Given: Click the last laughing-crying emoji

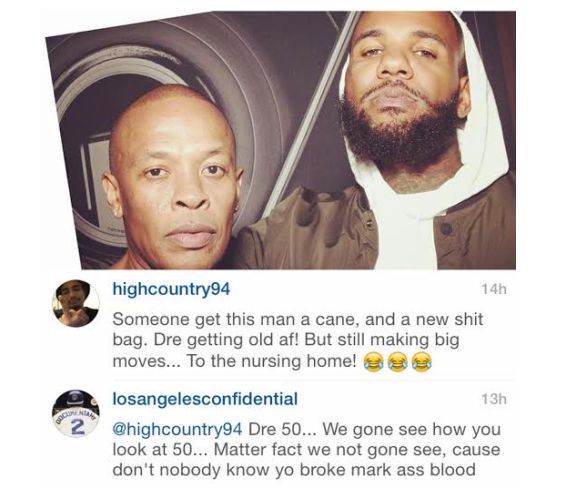Looking at the screenshot, I should 421,362.
